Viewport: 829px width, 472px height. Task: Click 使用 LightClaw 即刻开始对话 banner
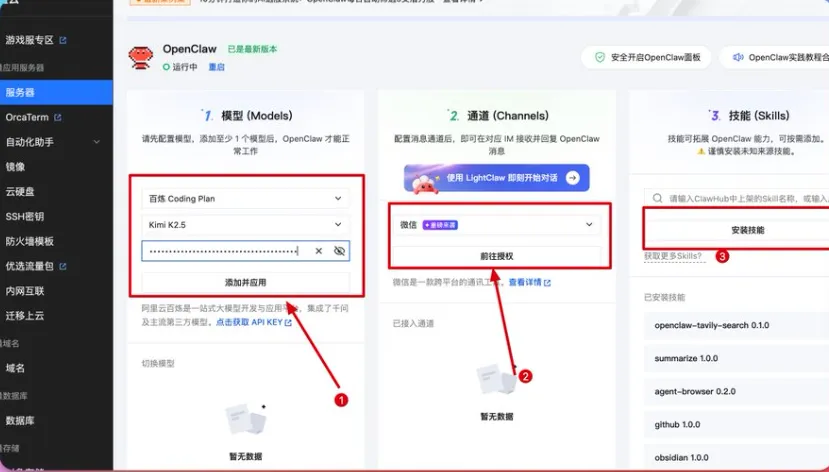tap(496, 178)
